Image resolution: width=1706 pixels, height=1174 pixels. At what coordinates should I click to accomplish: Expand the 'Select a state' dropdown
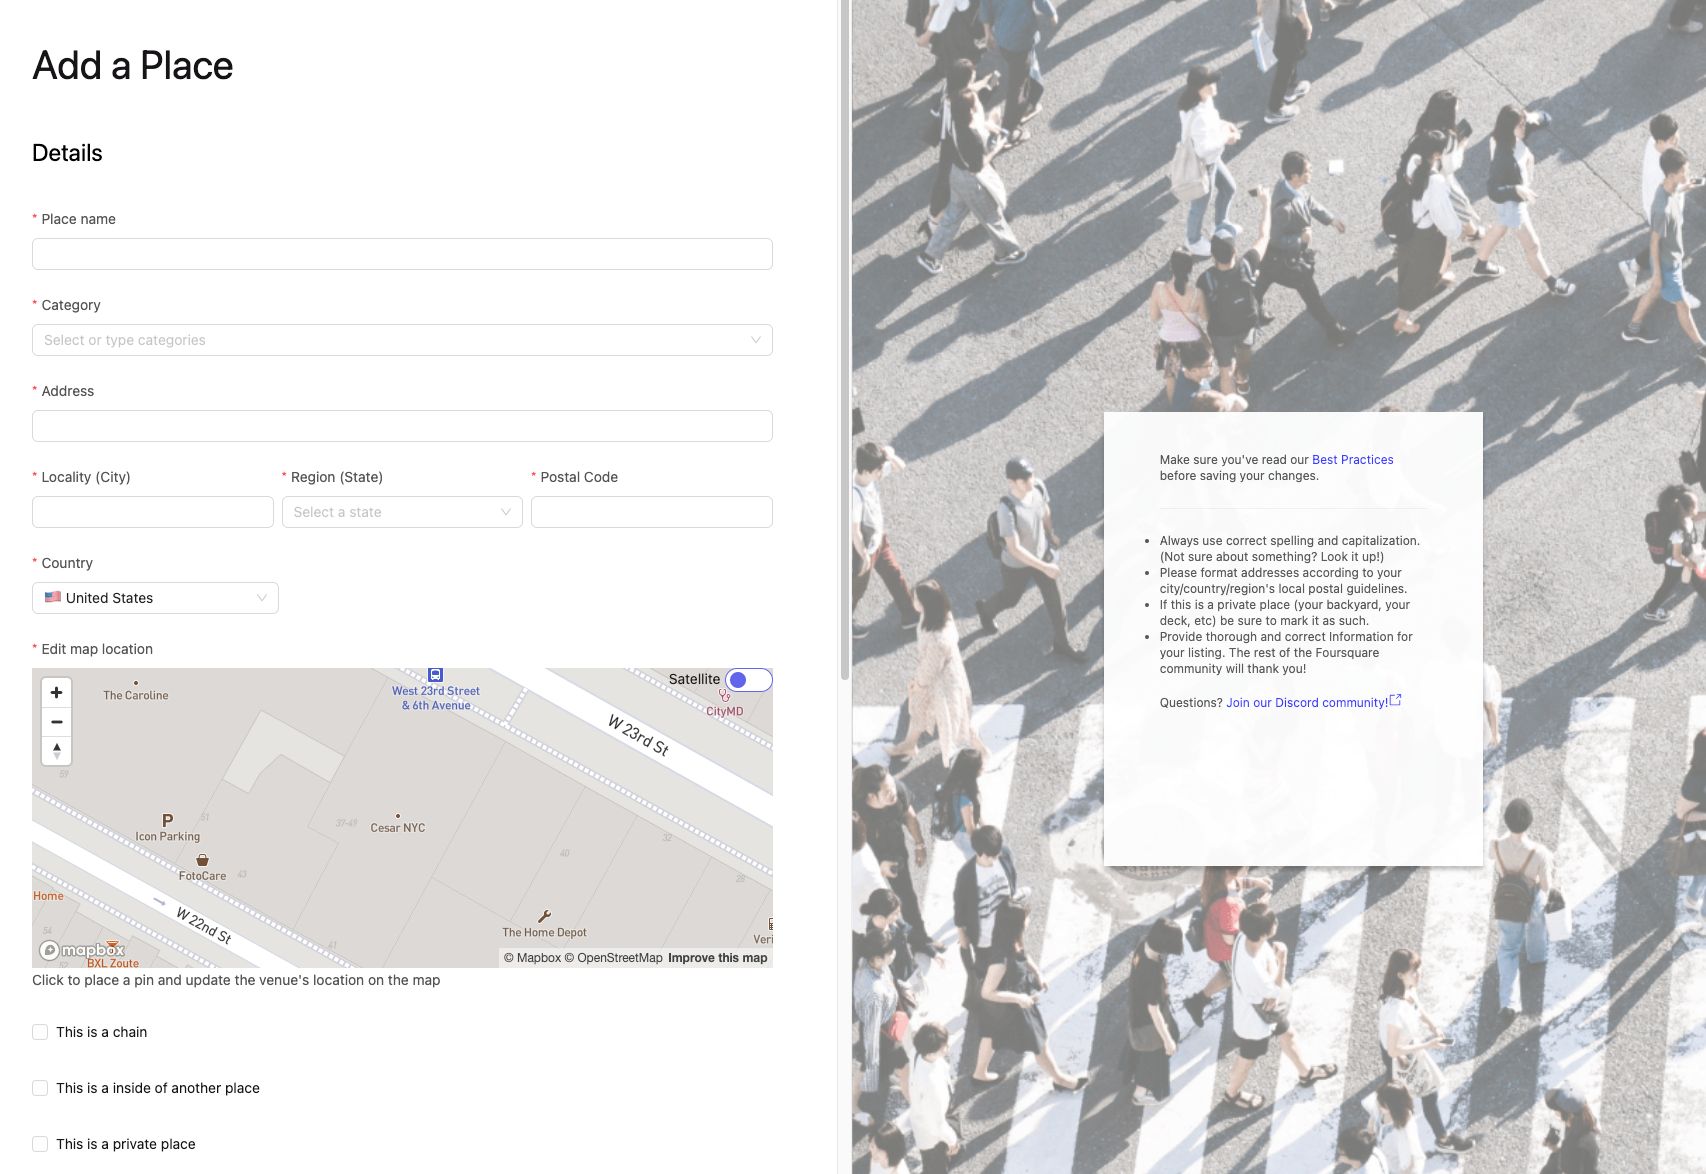(x=400, y=511)
